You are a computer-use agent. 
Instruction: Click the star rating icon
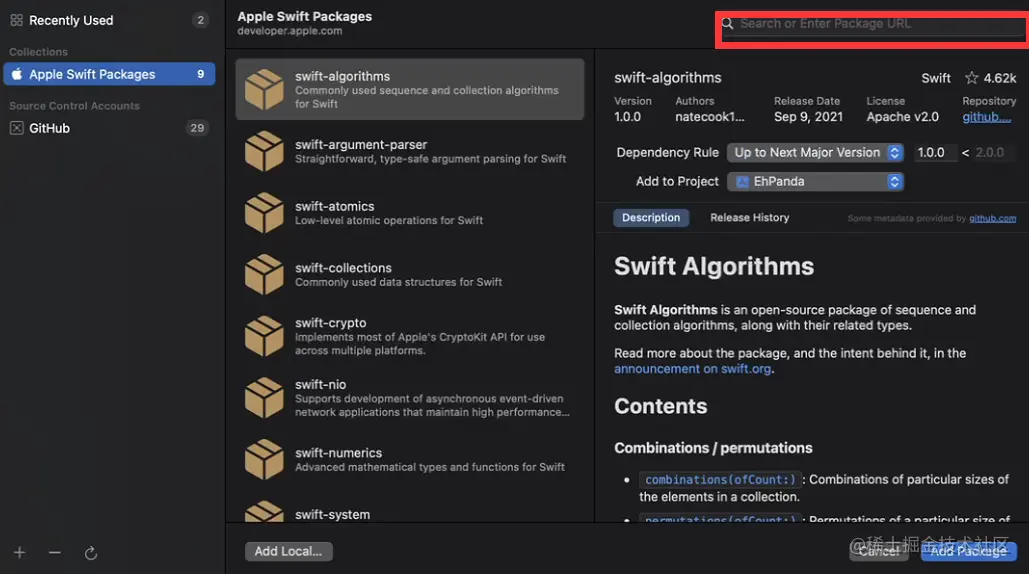[971, 78]
